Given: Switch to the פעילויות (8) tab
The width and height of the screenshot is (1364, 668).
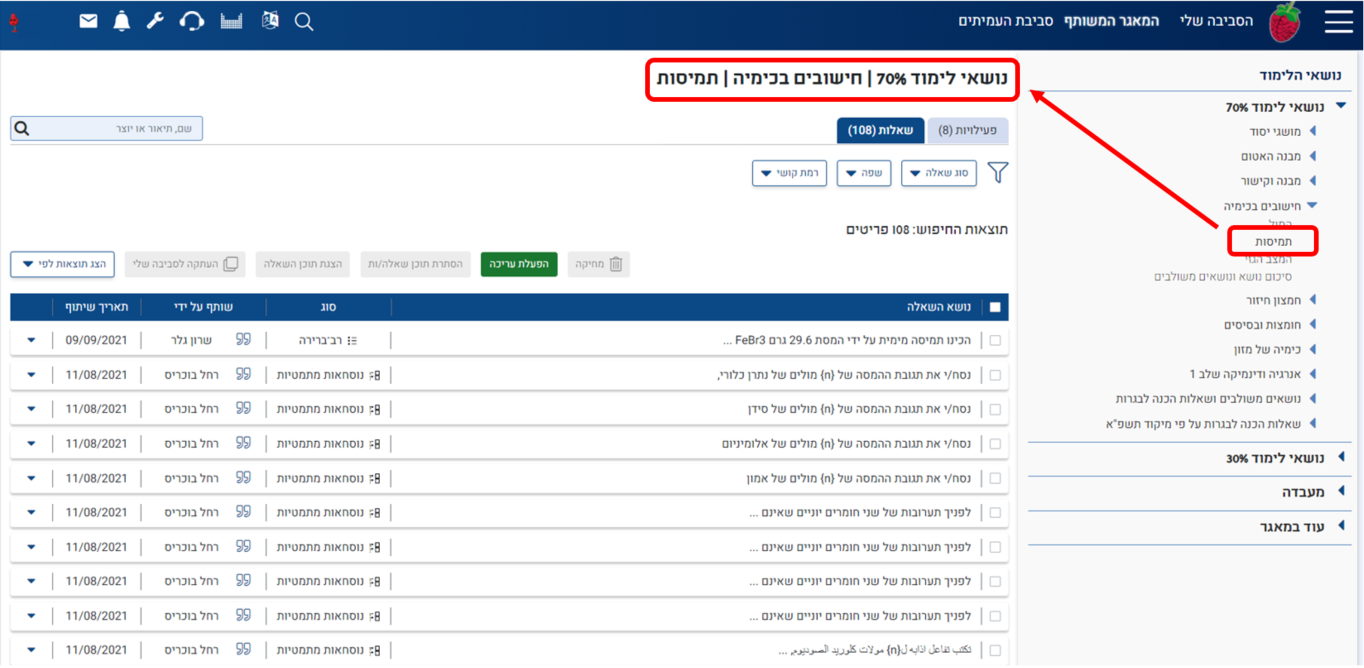Looking at the screenshot, I should pos(968,130).
